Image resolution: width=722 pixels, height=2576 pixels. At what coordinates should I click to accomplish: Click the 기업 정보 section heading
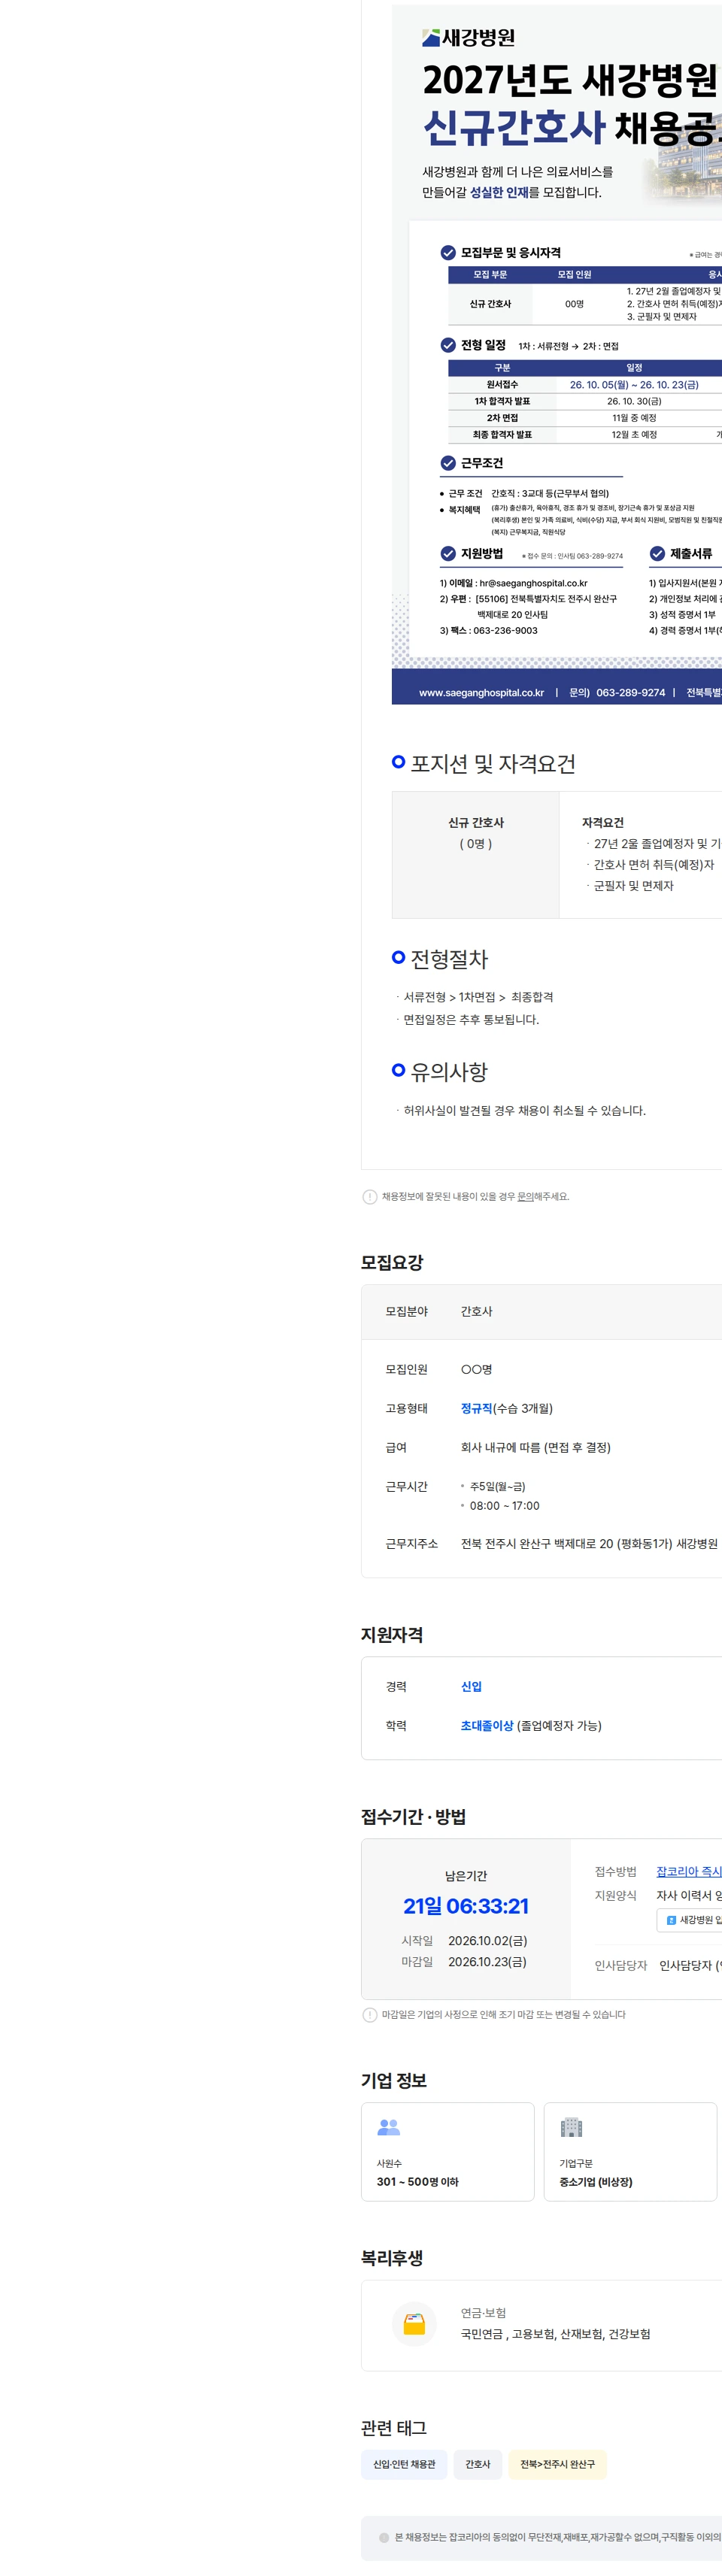coord(394,2080)
